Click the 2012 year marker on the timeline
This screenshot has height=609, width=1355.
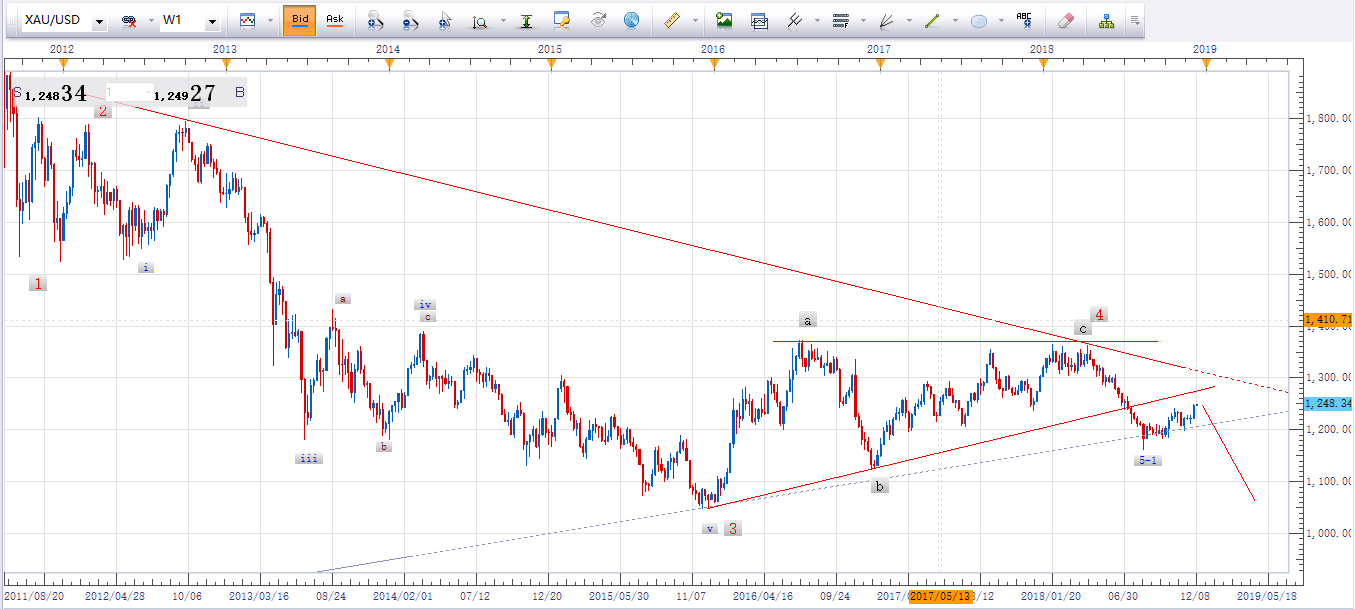[62, 48]
